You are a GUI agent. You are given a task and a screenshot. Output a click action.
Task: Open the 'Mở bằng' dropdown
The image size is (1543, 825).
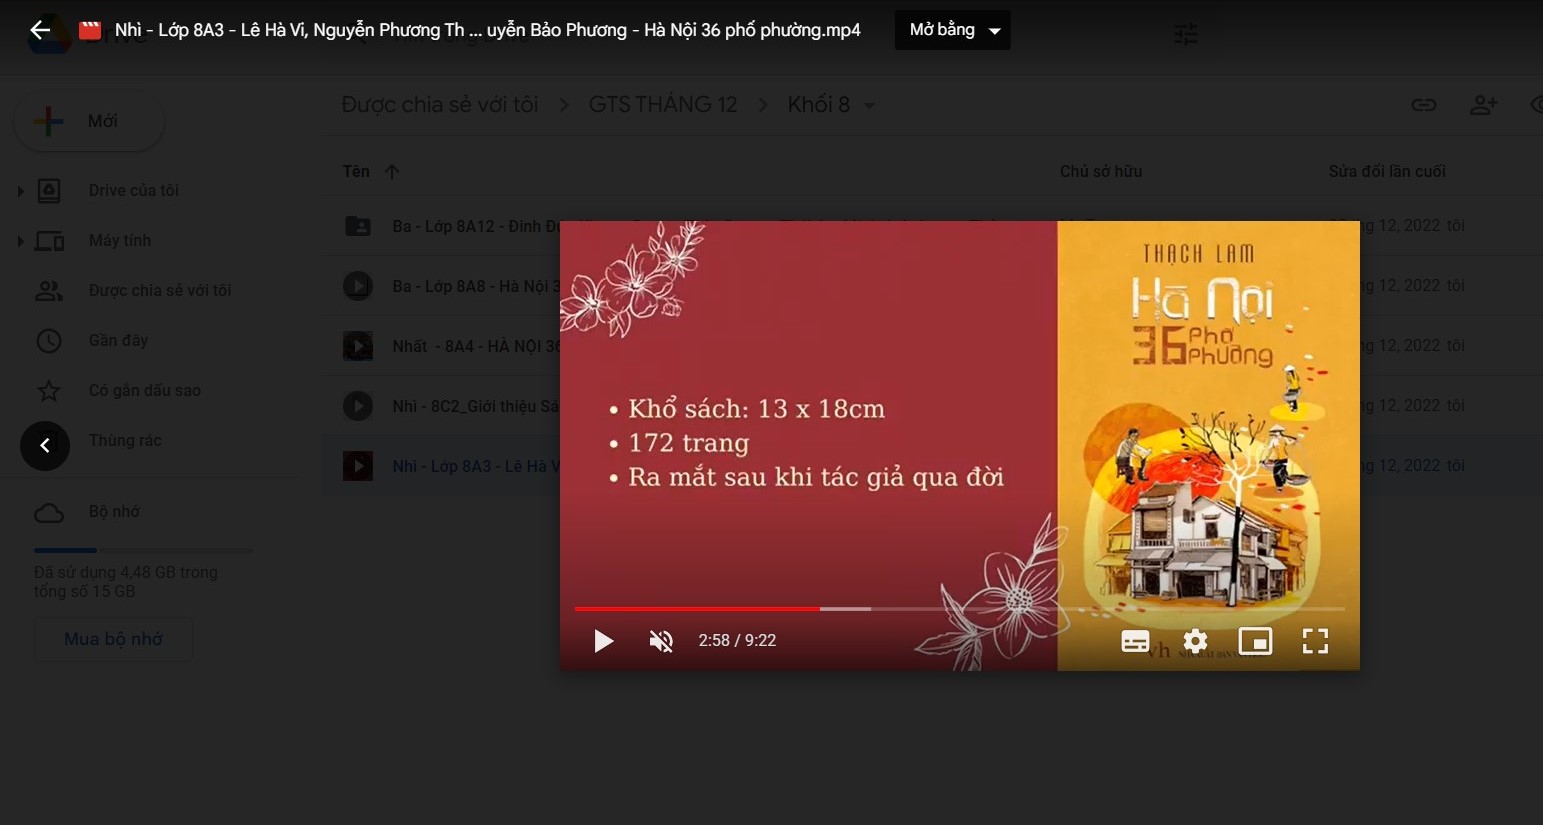pyautogui.click(x=952, y=30)
